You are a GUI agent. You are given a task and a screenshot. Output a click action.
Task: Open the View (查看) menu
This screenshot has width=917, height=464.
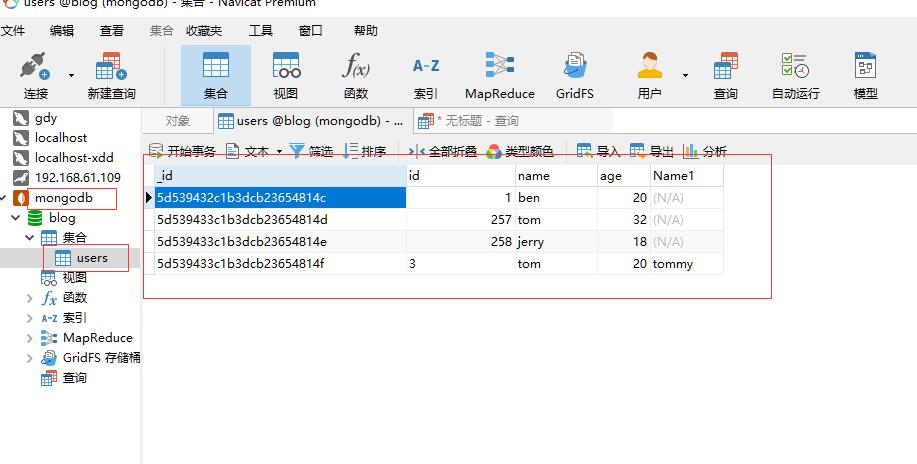(x=112, y=30)
